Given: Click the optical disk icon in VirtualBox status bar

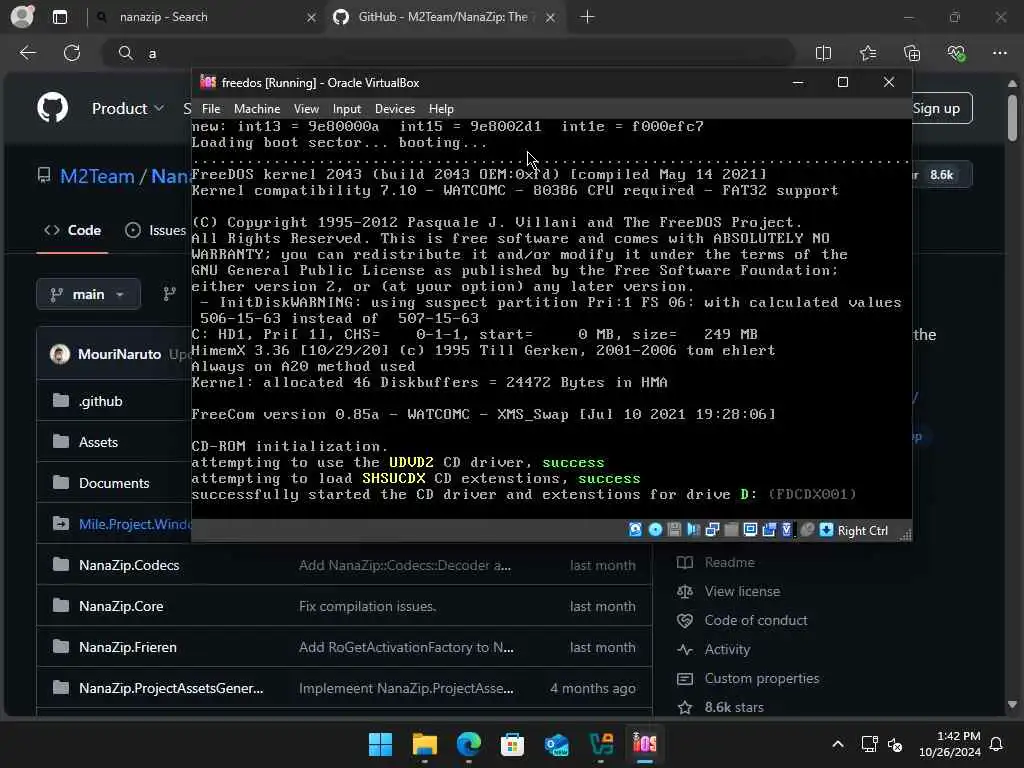Looking at the screenshot, I should click(655, 530).
